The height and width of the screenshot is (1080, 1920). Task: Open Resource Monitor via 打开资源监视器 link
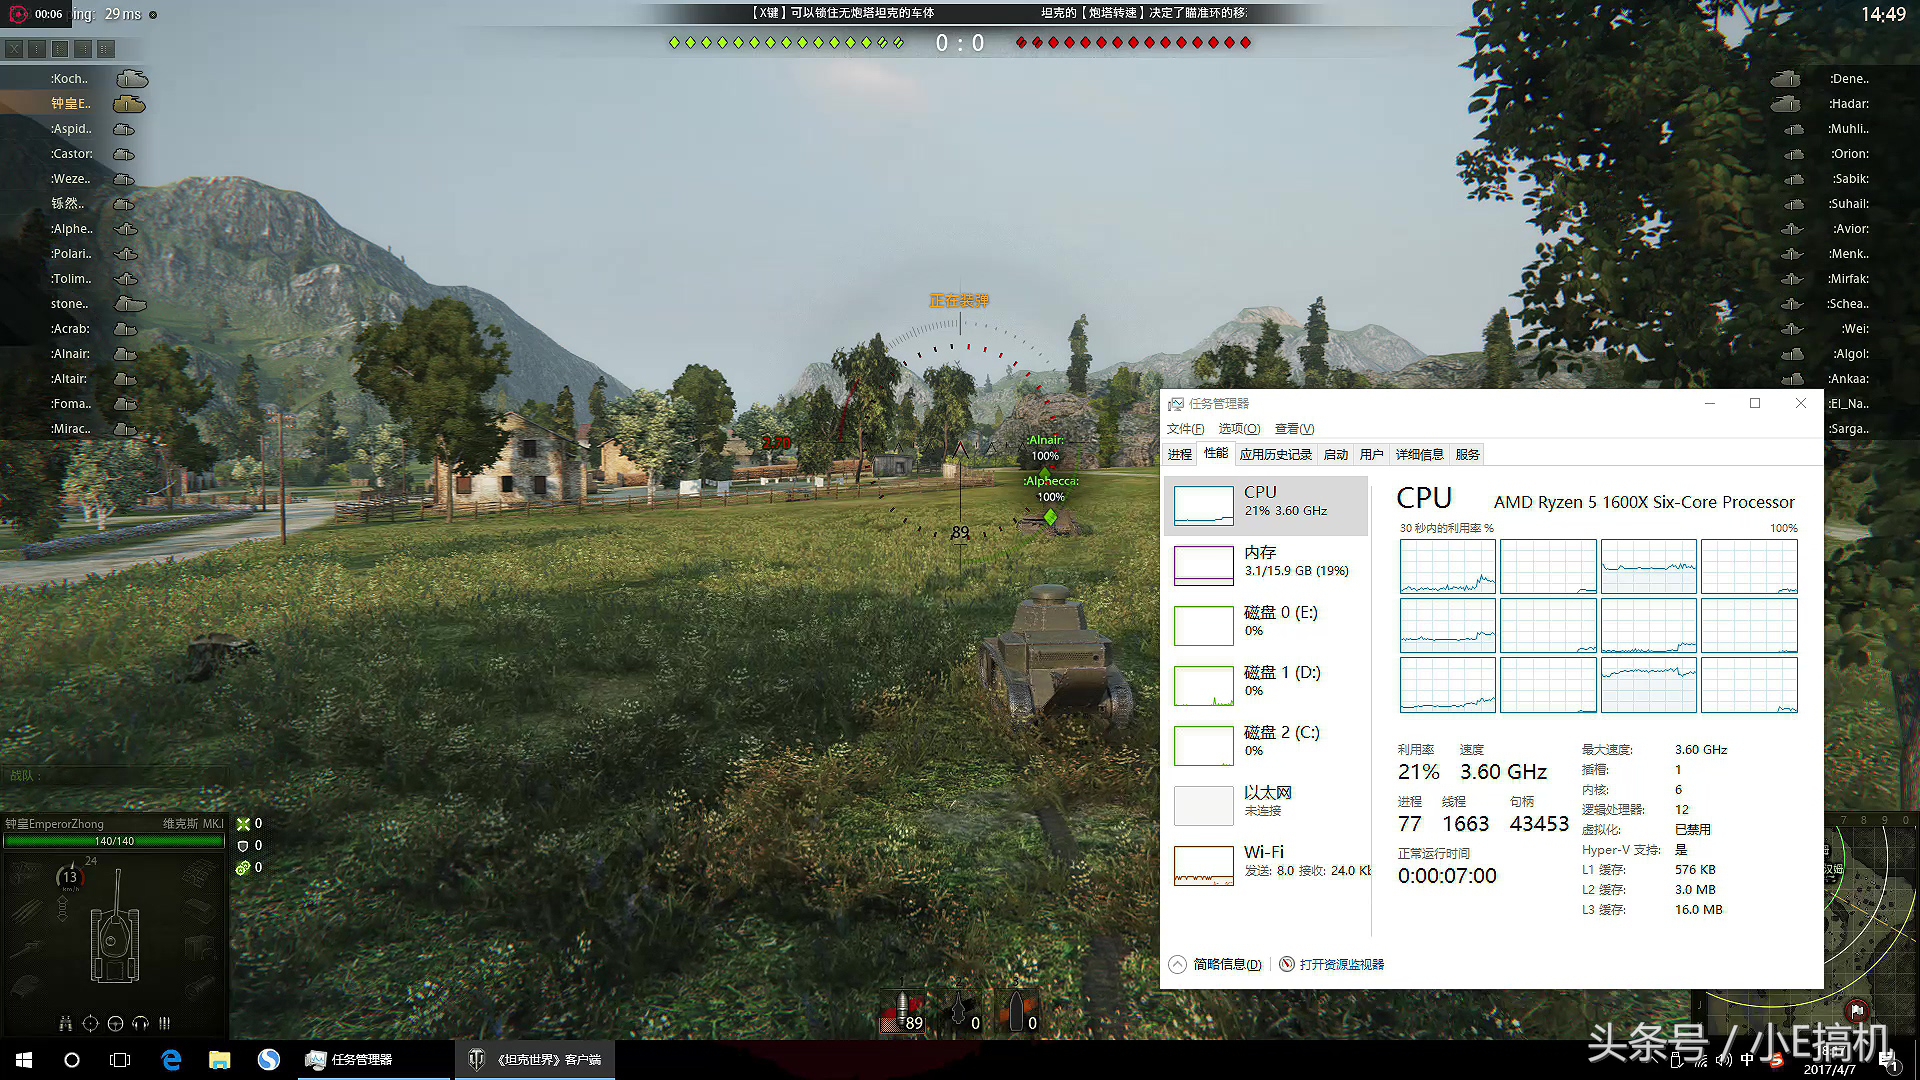pos(1341,963)
